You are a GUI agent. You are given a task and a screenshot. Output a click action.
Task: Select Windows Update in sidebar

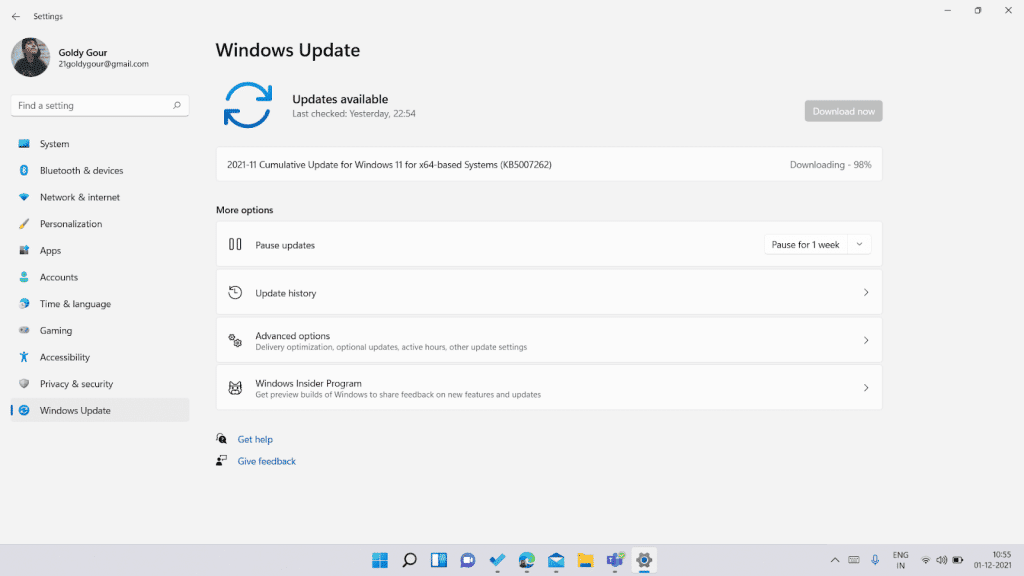(100, 411)
